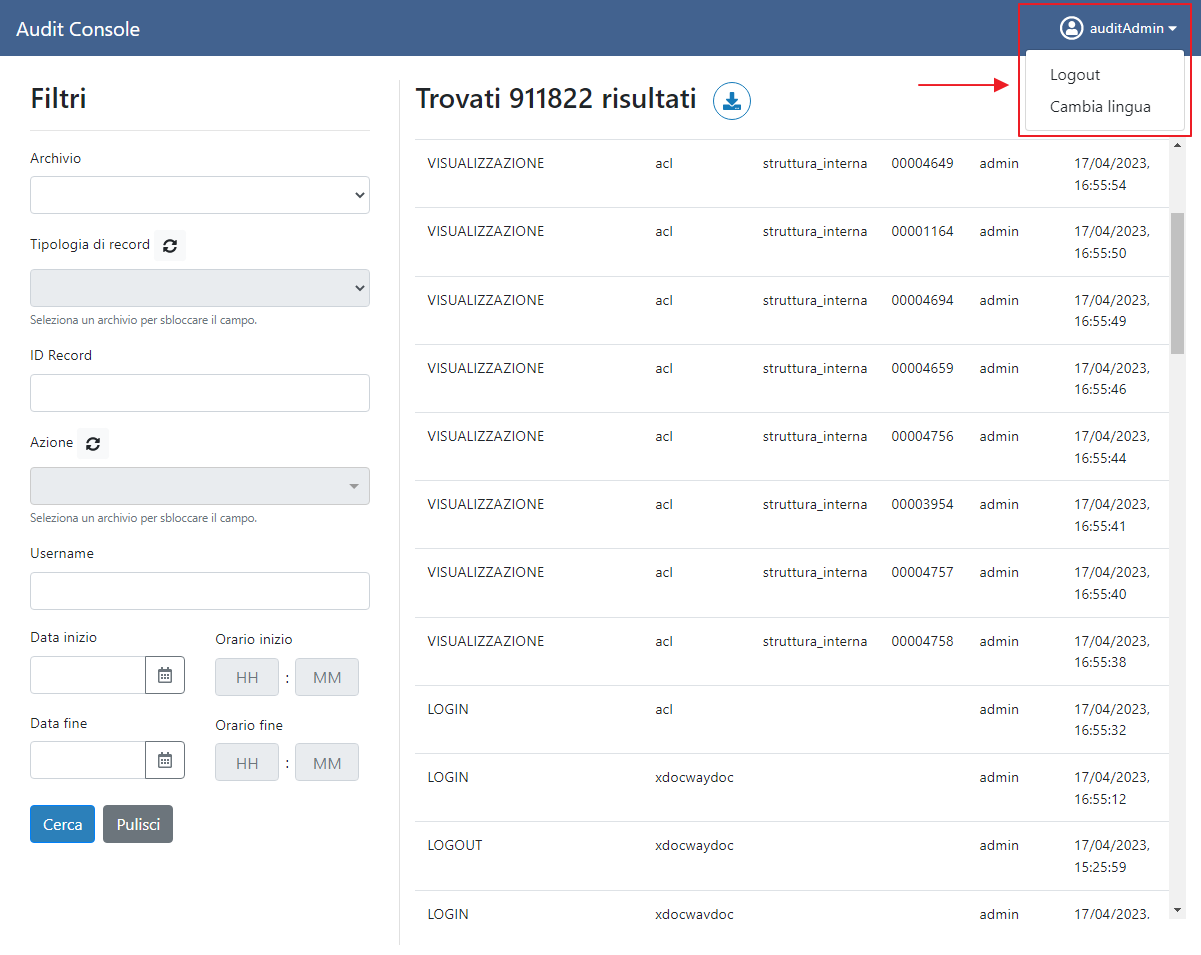
Task: Refresh the Azione options list
Action: (93, 443)
